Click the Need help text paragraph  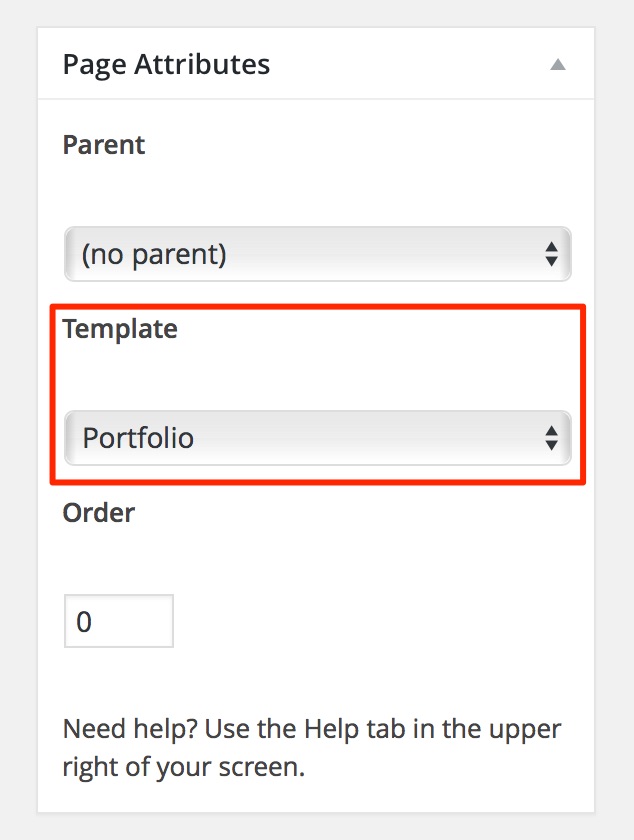312,748
